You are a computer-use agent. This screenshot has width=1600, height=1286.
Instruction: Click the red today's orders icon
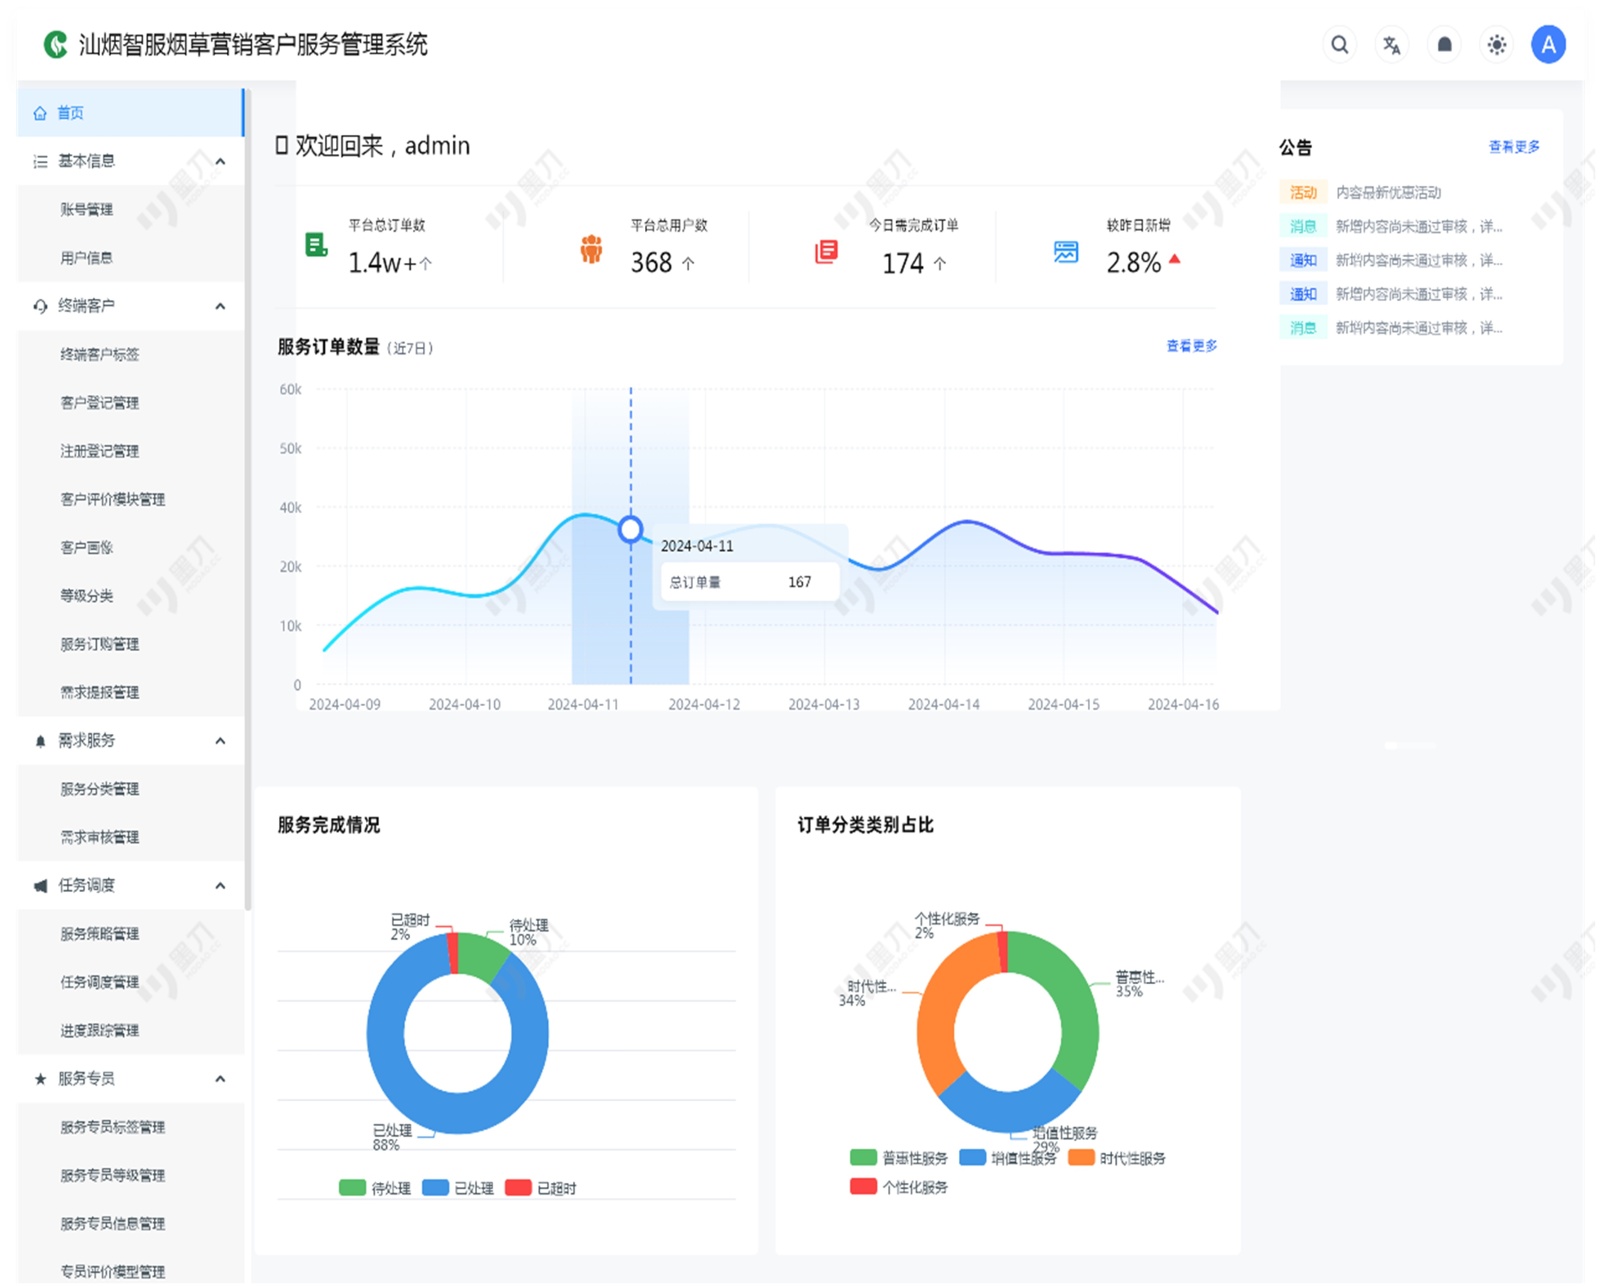point(826,251)
